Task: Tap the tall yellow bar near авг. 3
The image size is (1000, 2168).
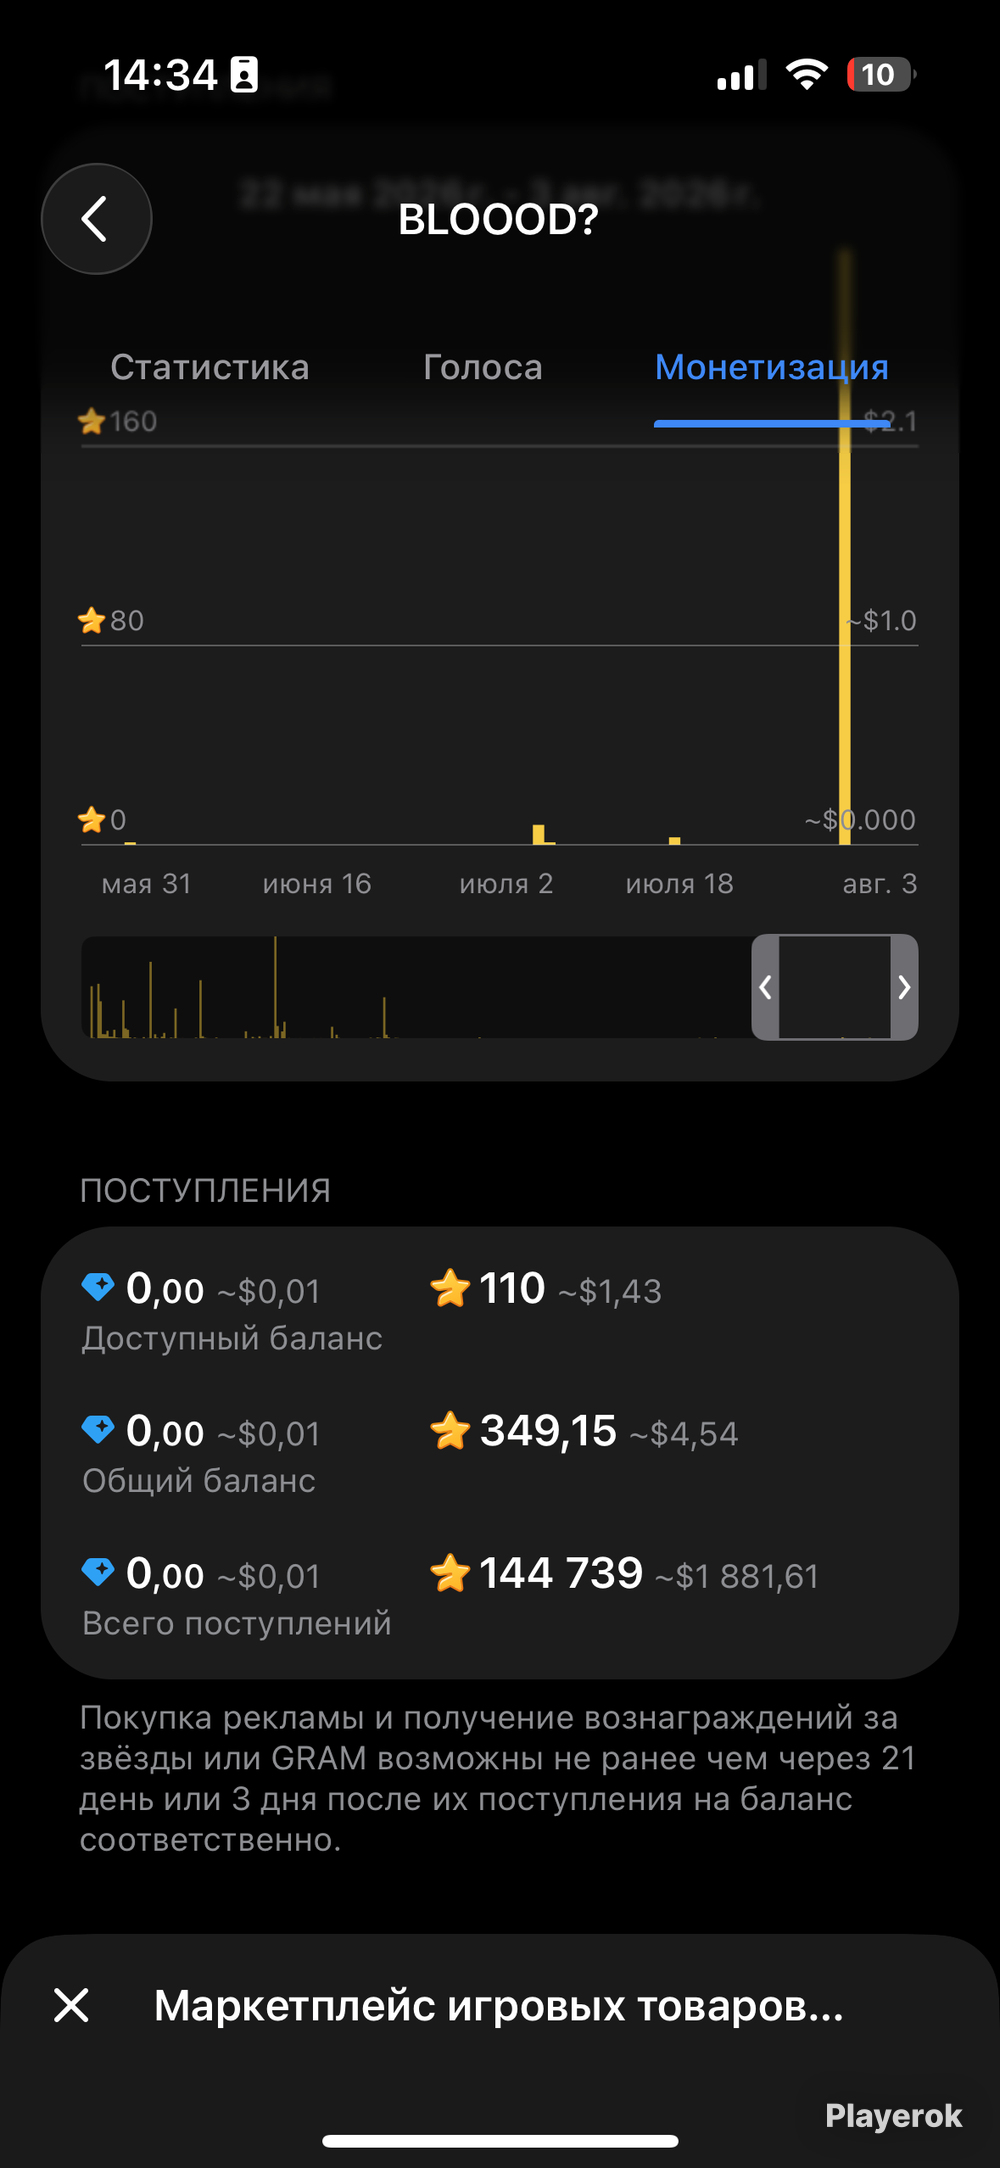Action: click(x=845, y=545)
